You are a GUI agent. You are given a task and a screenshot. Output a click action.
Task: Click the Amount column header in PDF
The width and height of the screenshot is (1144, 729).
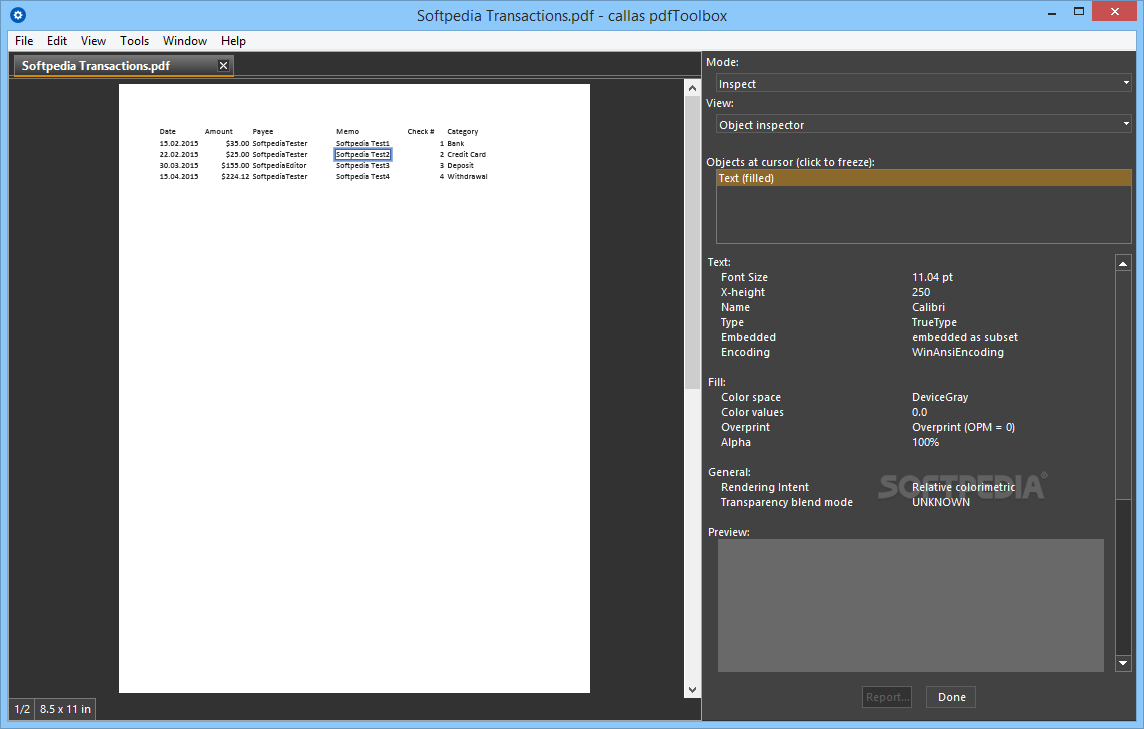pyautogui.click(x=219, y=132)
